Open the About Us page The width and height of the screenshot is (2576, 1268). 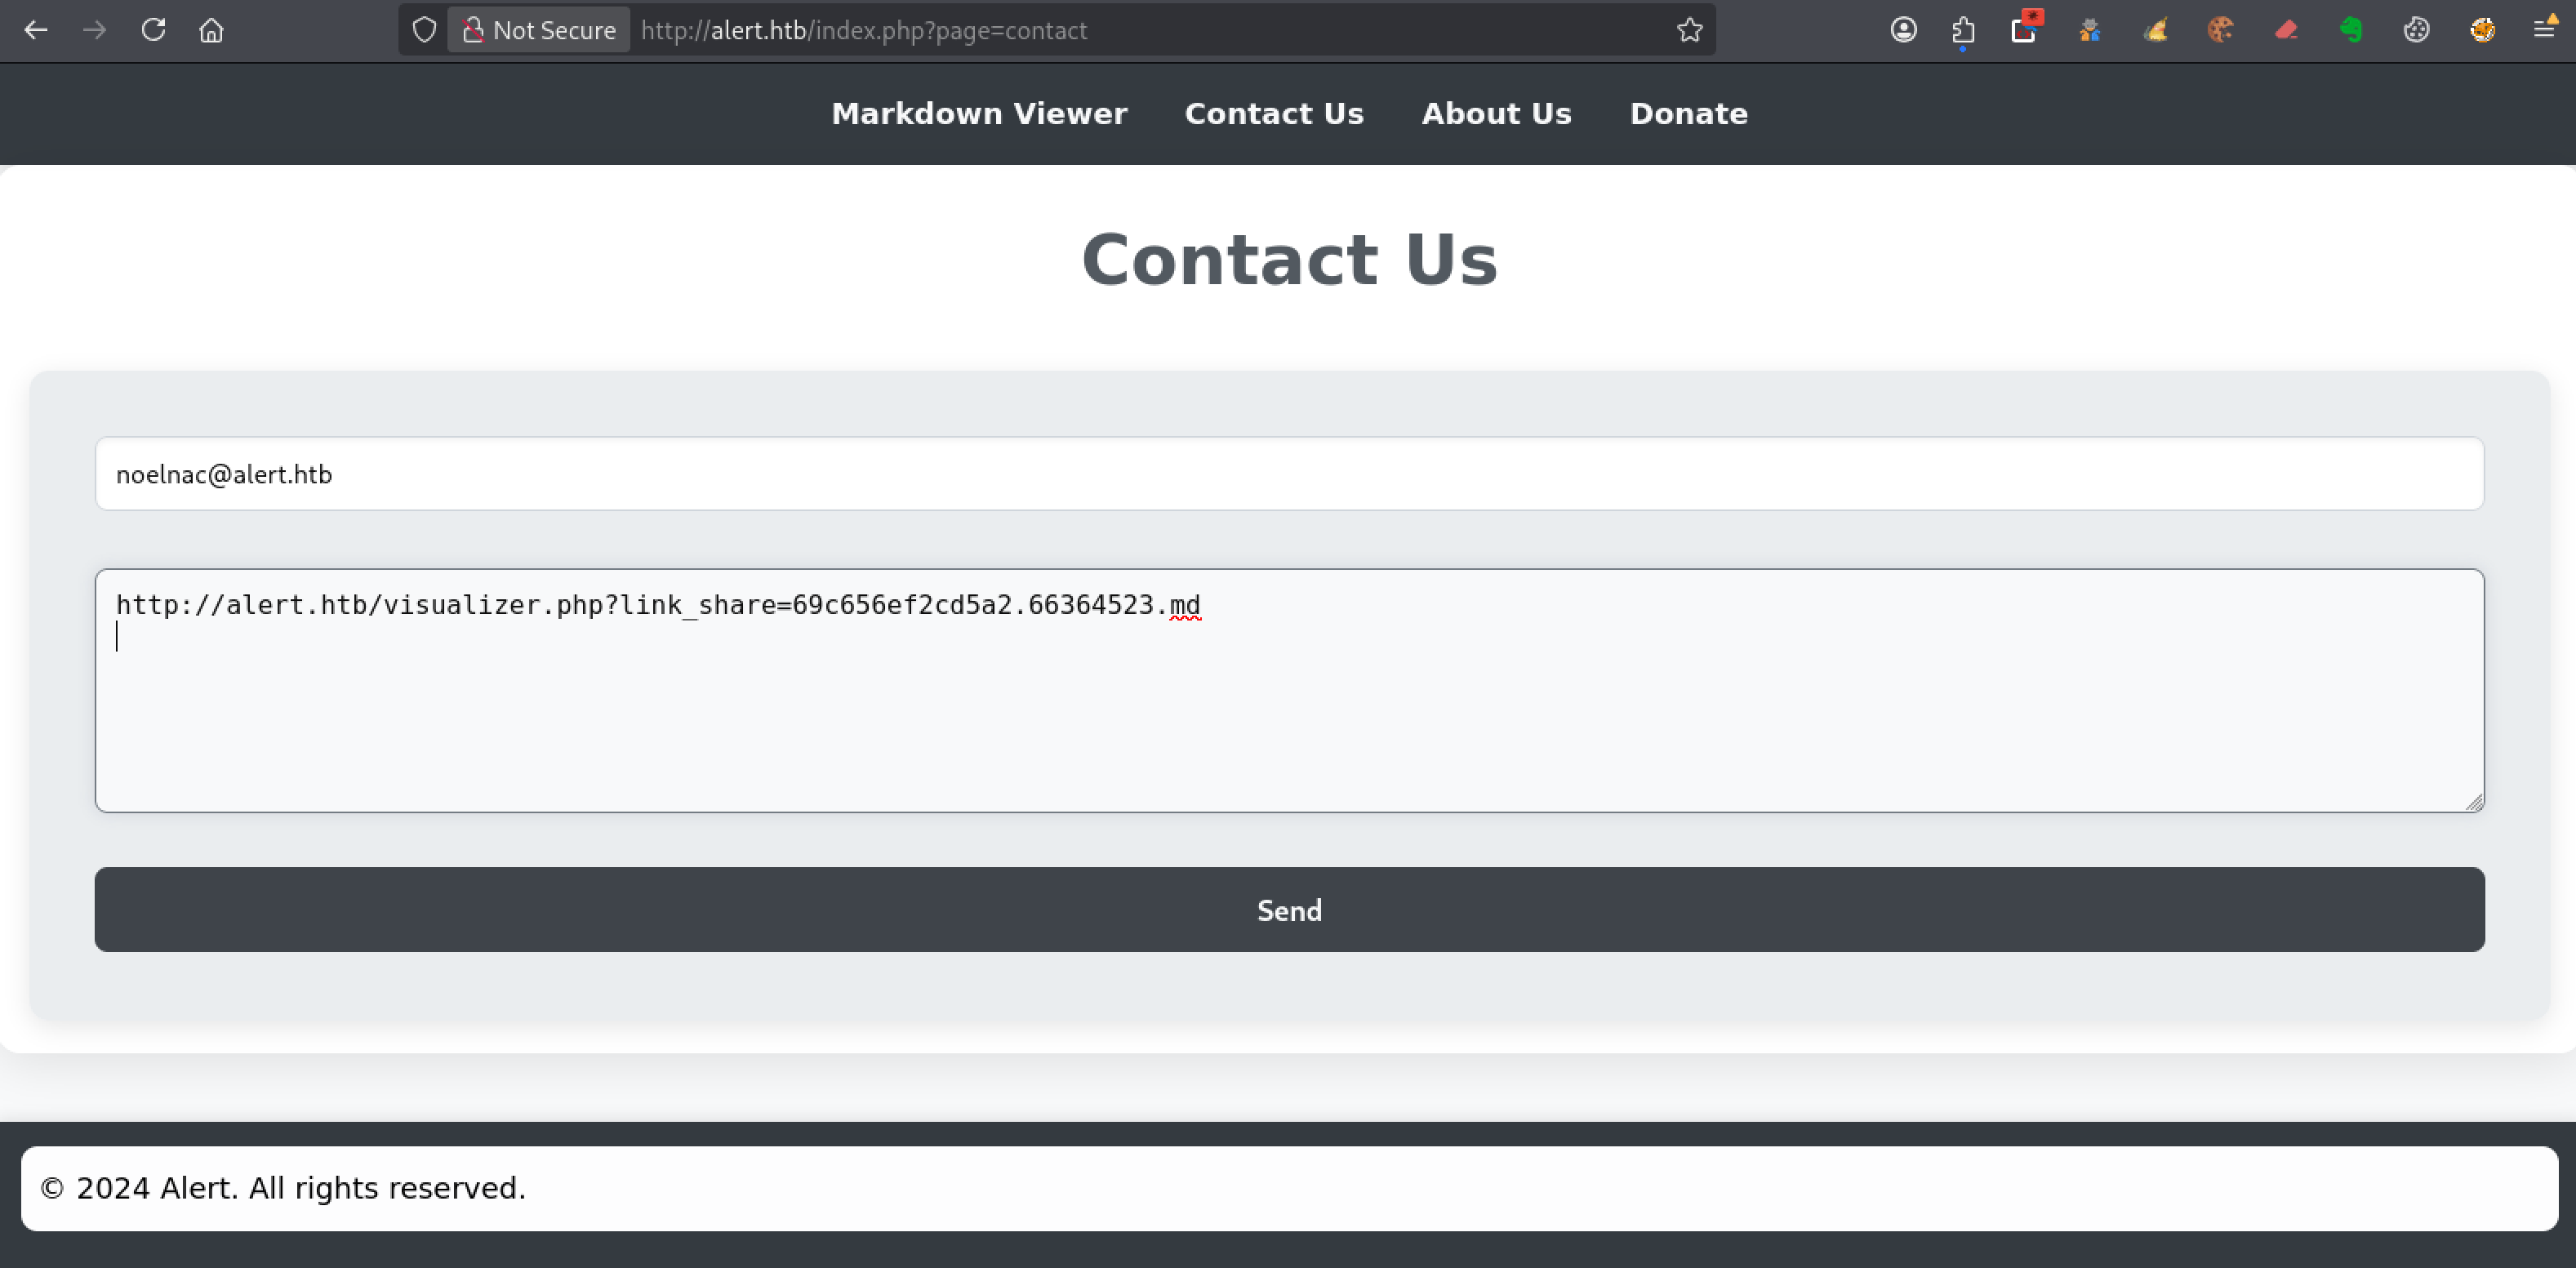1496,113
